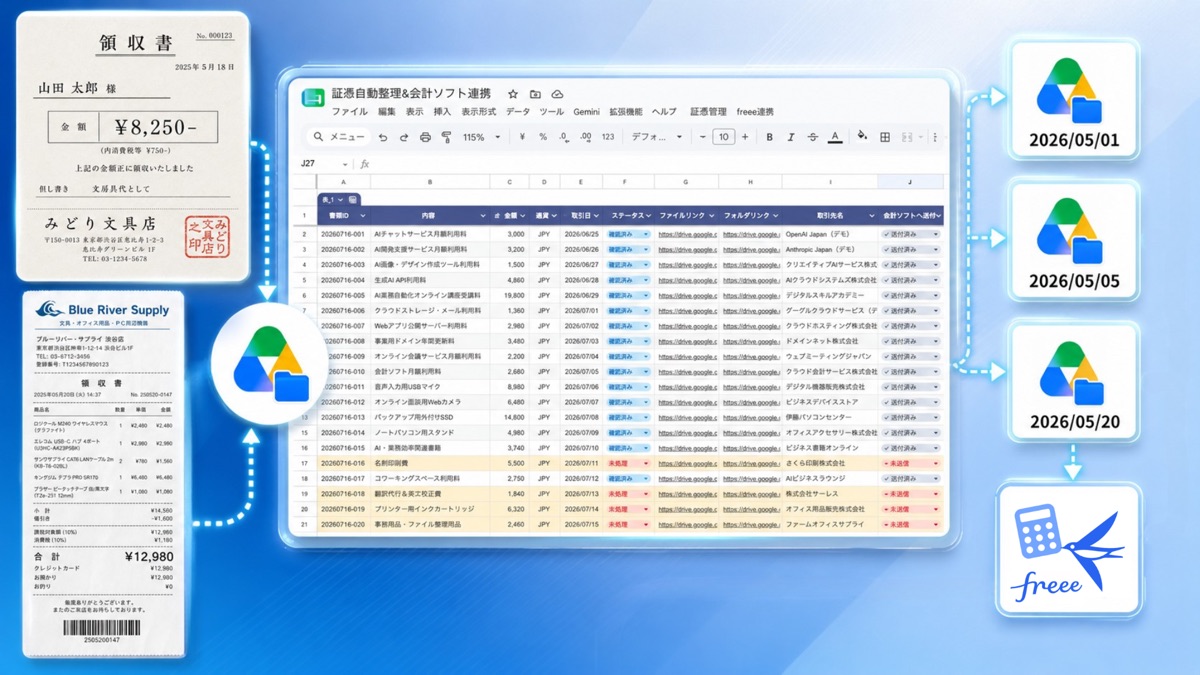Open the three-dot more toolbar options
Screen dimensions: 1200x675
point(935,137)
